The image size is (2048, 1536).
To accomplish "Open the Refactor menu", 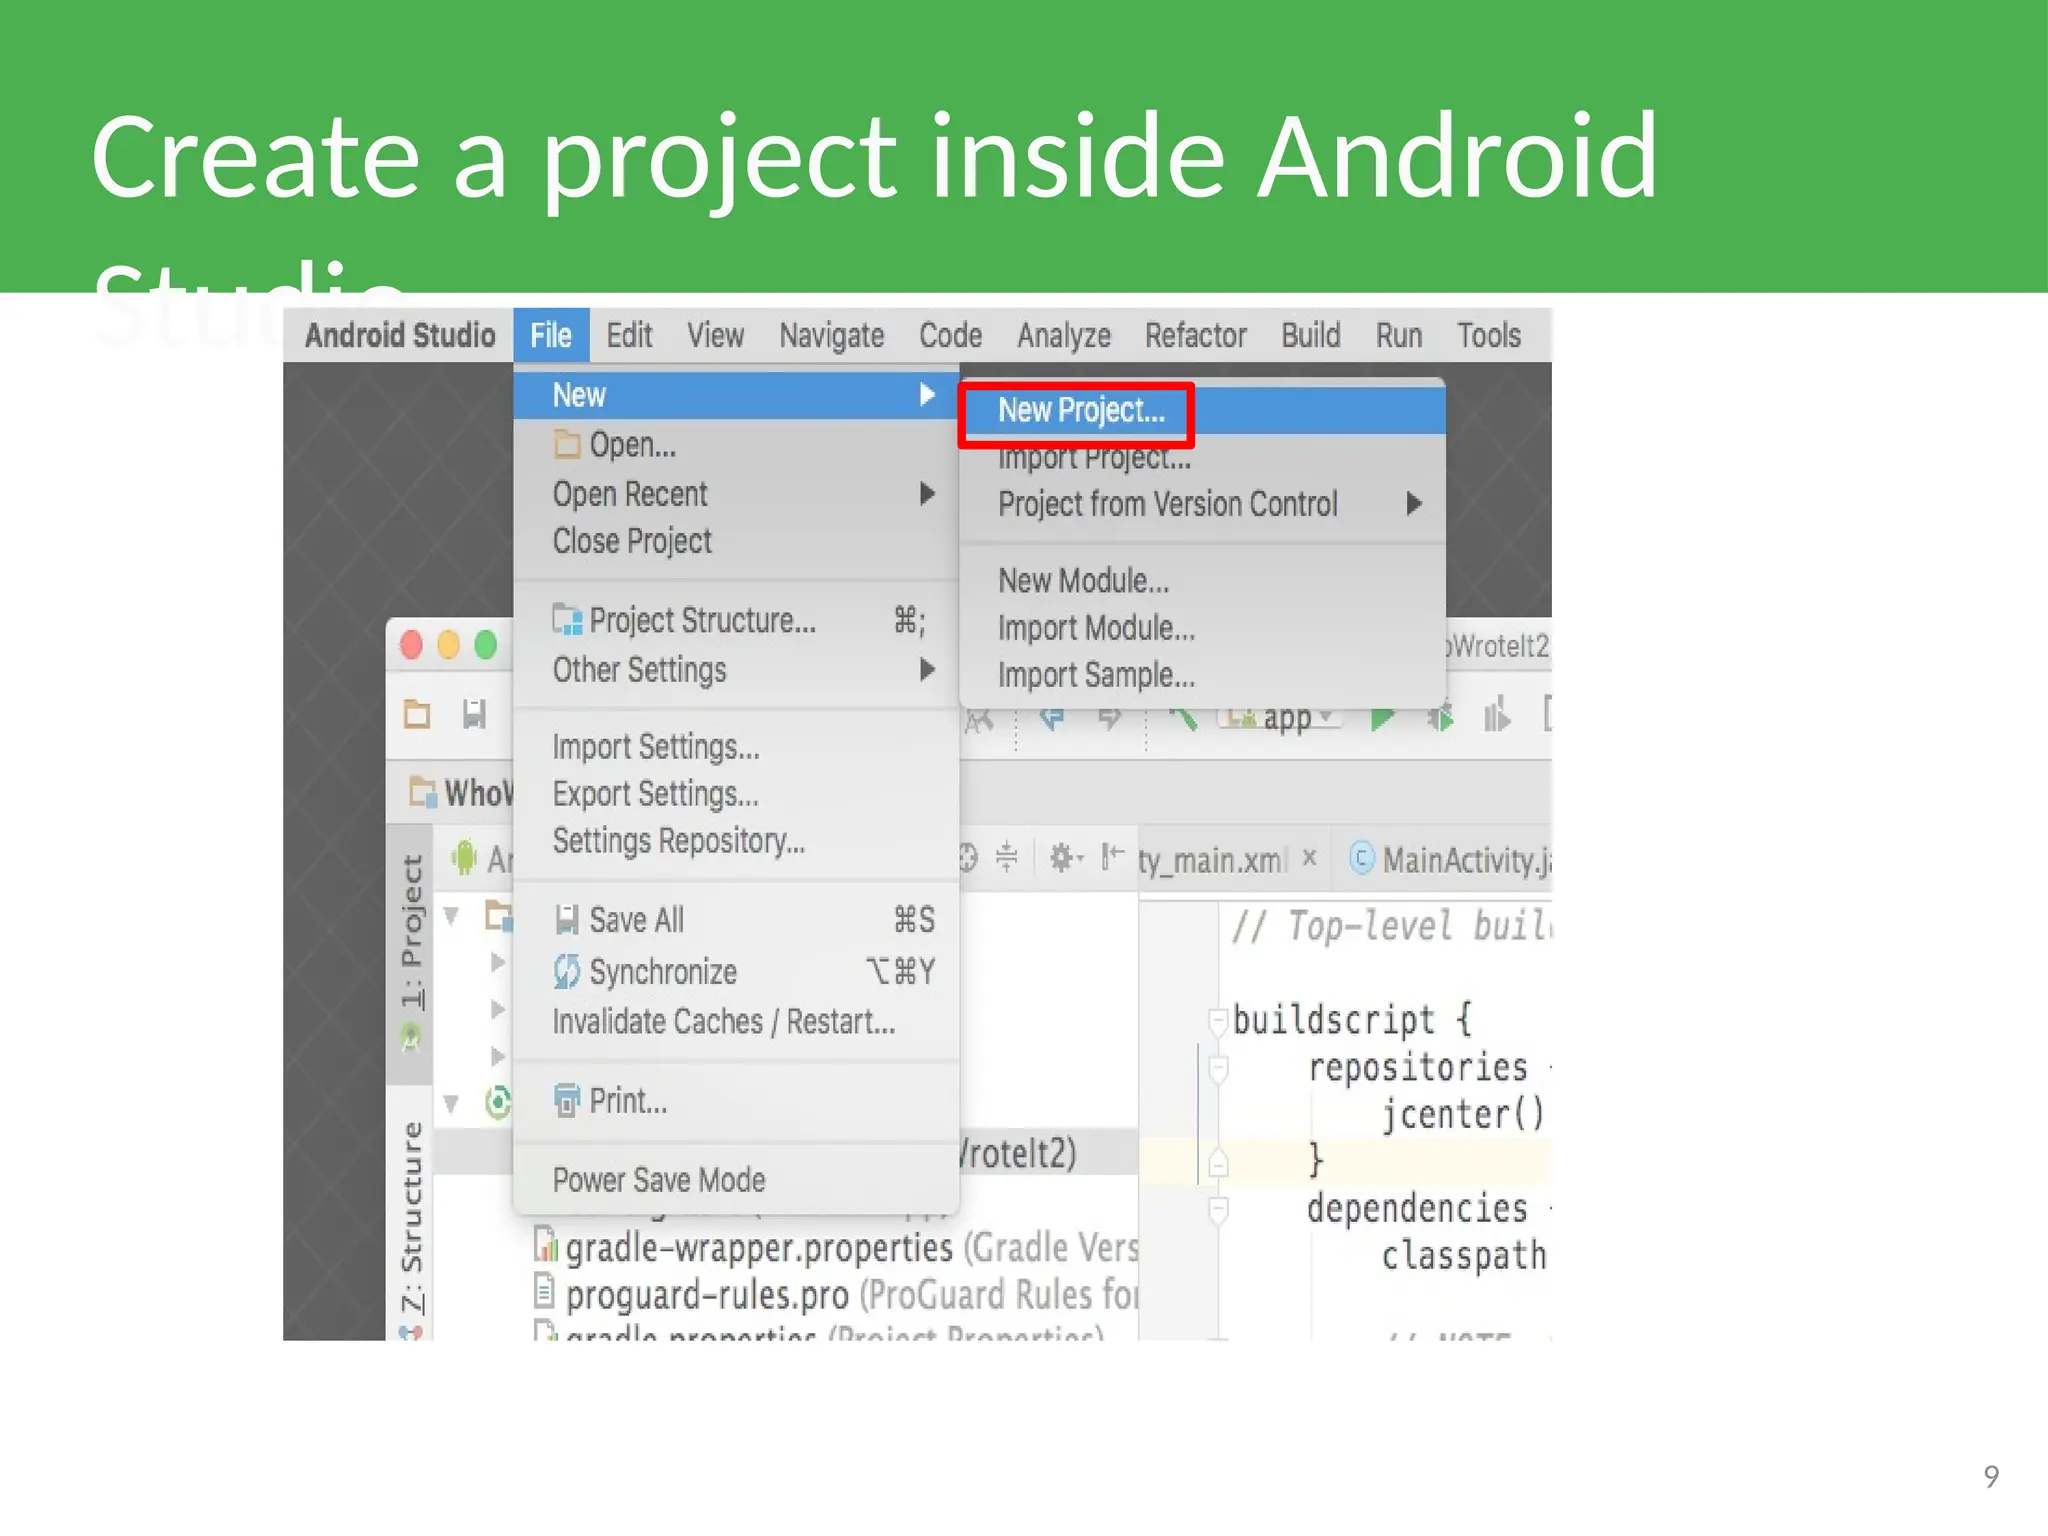I will [1195, 335].
